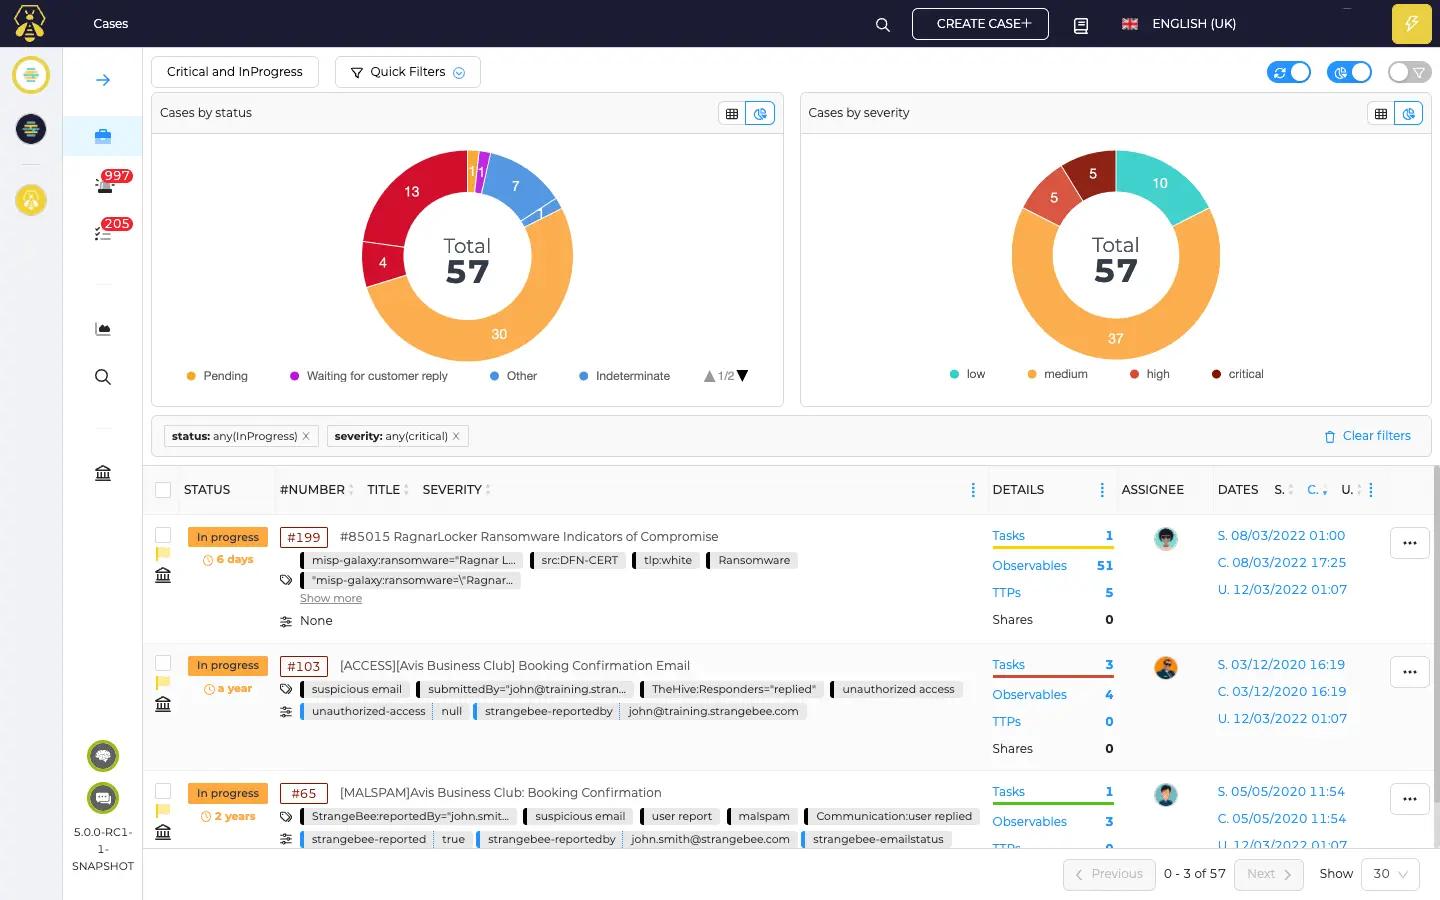This screenshot has height=900, width=1440.
Task: Expand the Quick Filters dropdown
Action: pos(407,72)
